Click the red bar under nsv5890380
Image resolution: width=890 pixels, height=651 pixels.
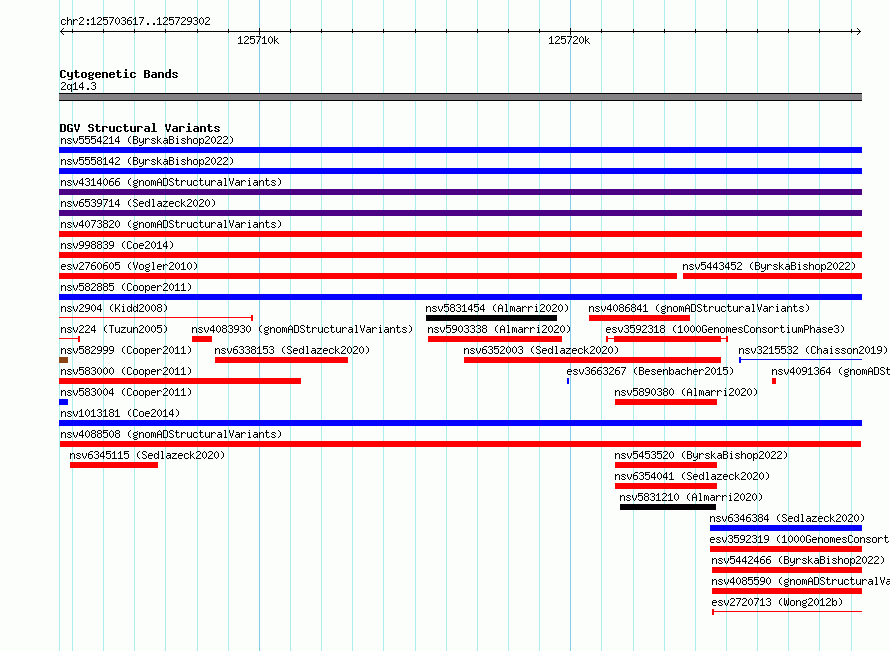666,402
